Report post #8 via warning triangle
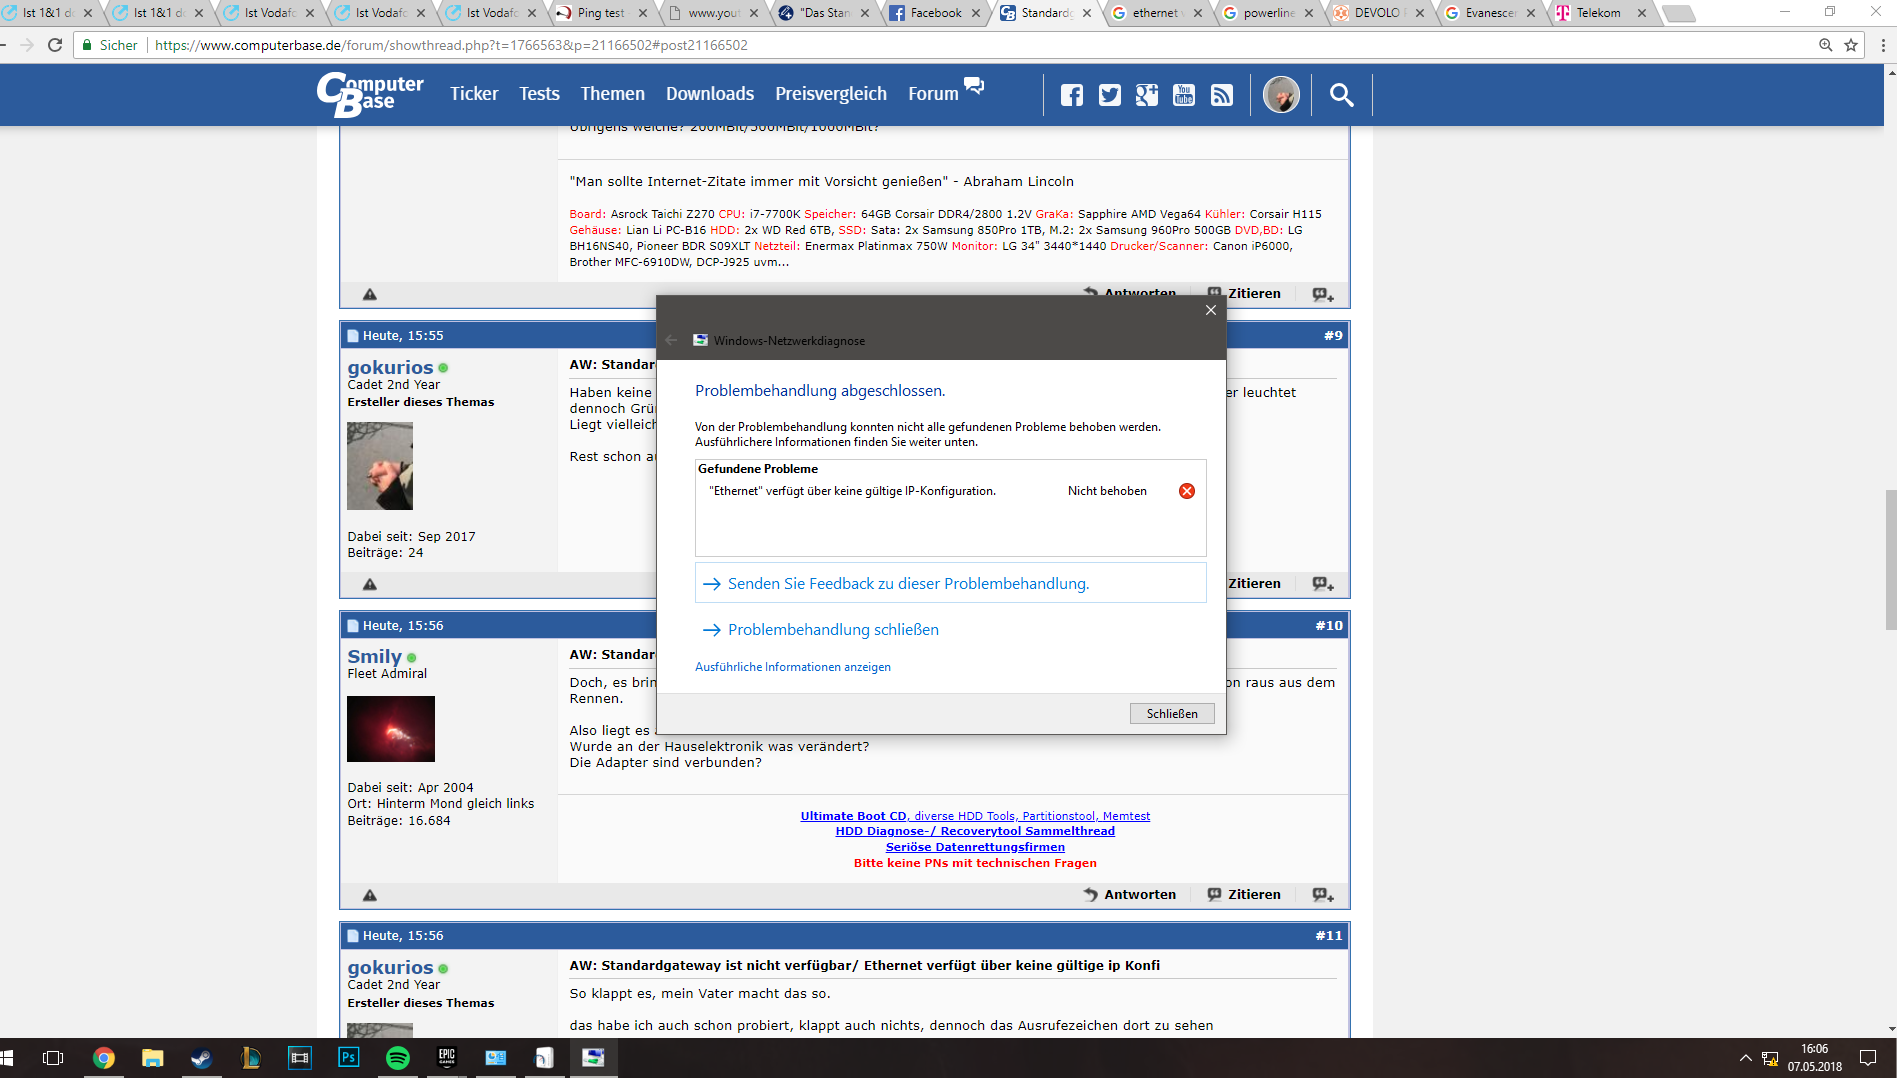This screenshot has width=1897, height=1078. pos(370,294)
